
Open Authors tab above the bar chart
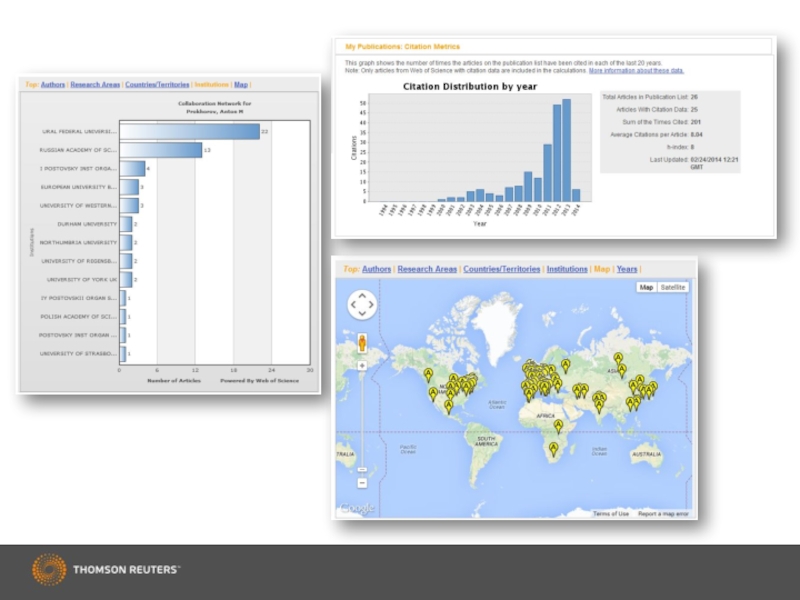pos(53,85)
